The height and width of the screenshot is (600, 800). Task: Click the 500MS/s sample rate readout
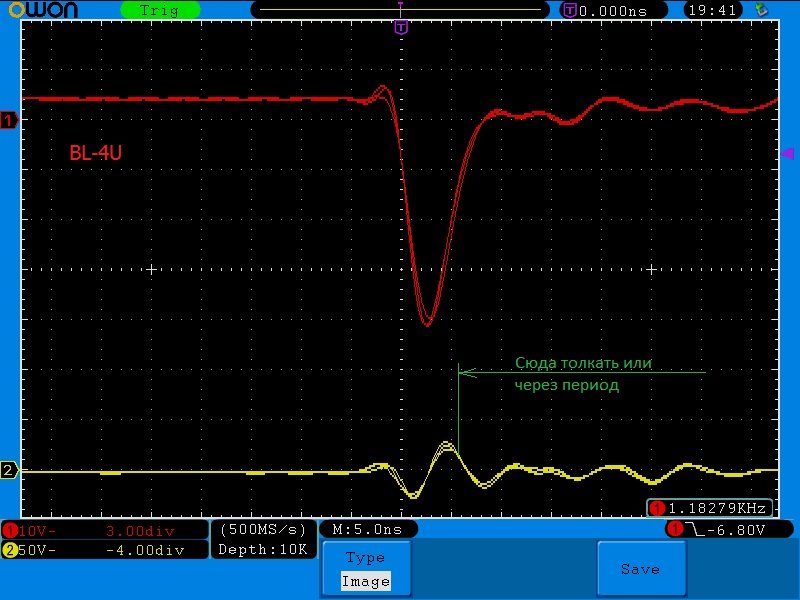click(x=263, y=529)
